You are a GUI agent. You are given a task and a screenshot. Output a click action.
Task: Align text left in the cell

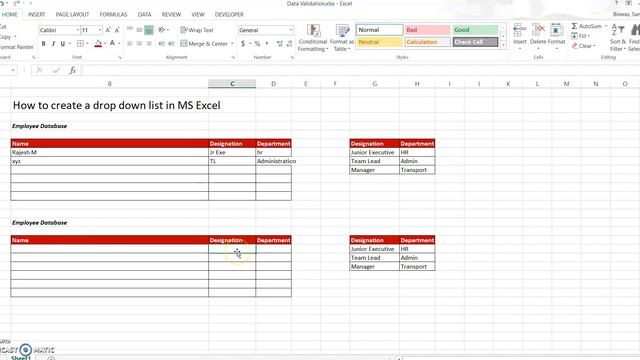[x=130, y=44]
